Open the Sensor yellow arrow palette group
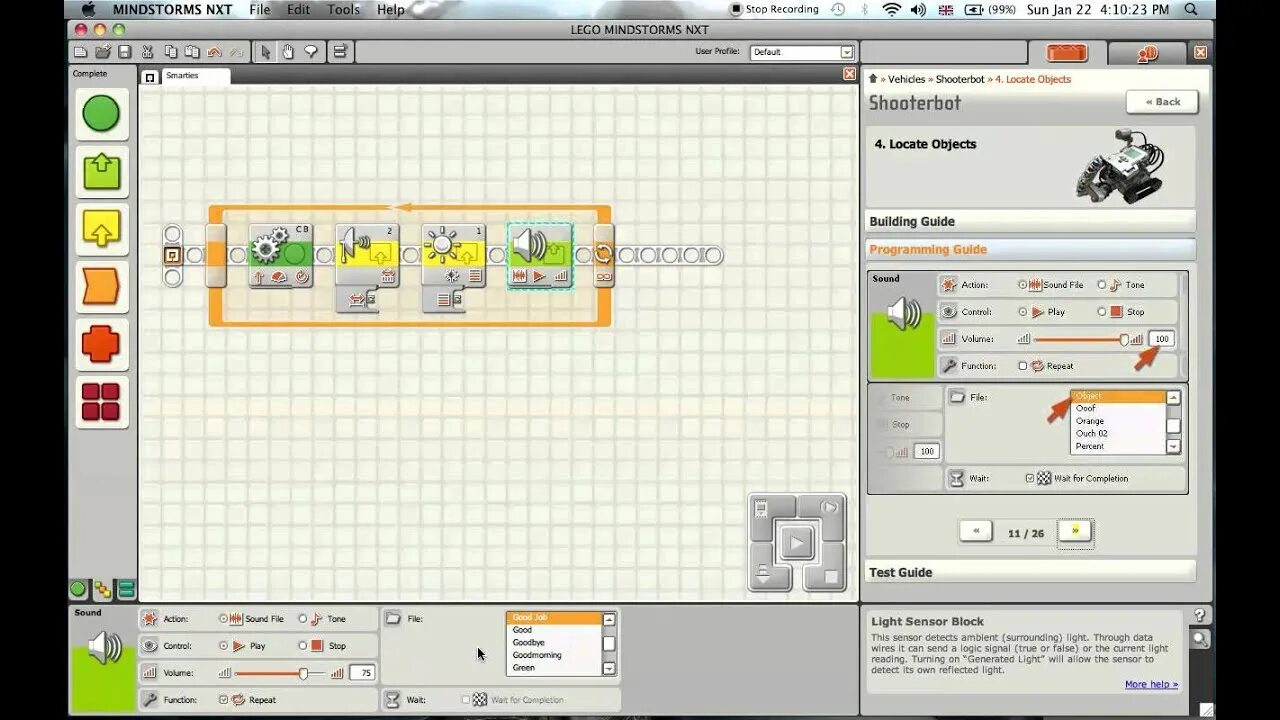The height and width of the screenshot is (720, 1280). (101, 229)
